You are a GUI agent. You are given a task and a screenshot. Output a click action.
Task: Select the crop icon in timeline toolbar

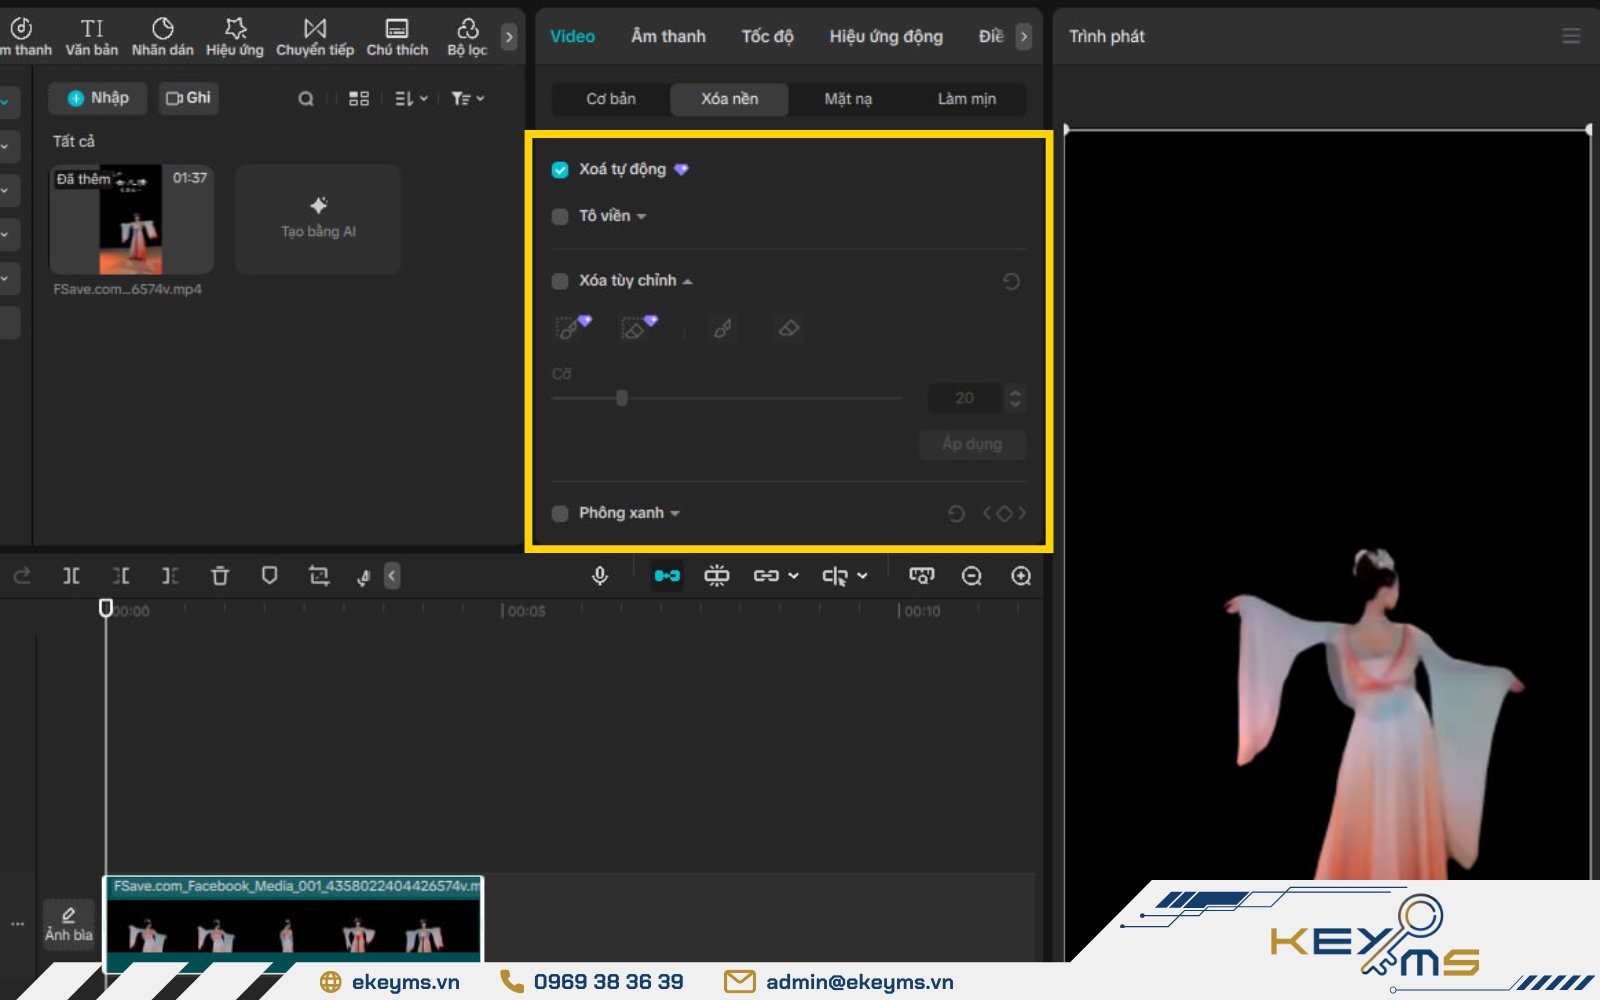tap(319, 576)
